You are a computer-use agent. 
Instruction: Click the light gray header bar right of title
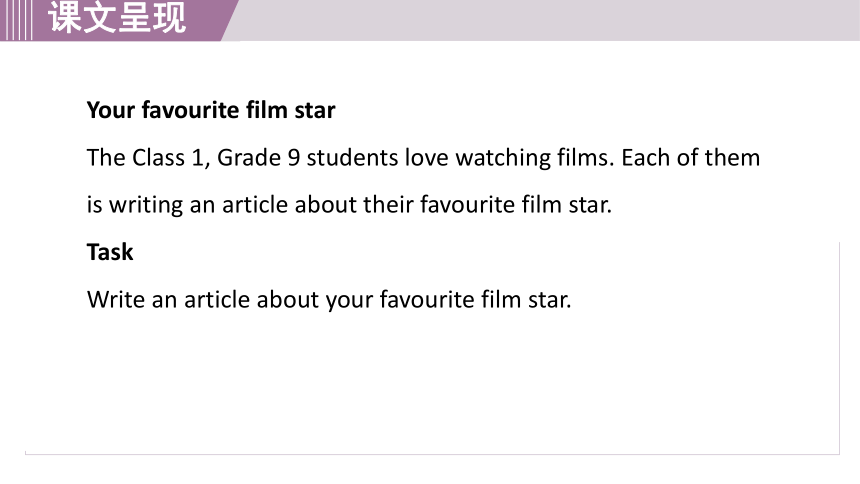(x=548, y=20)
